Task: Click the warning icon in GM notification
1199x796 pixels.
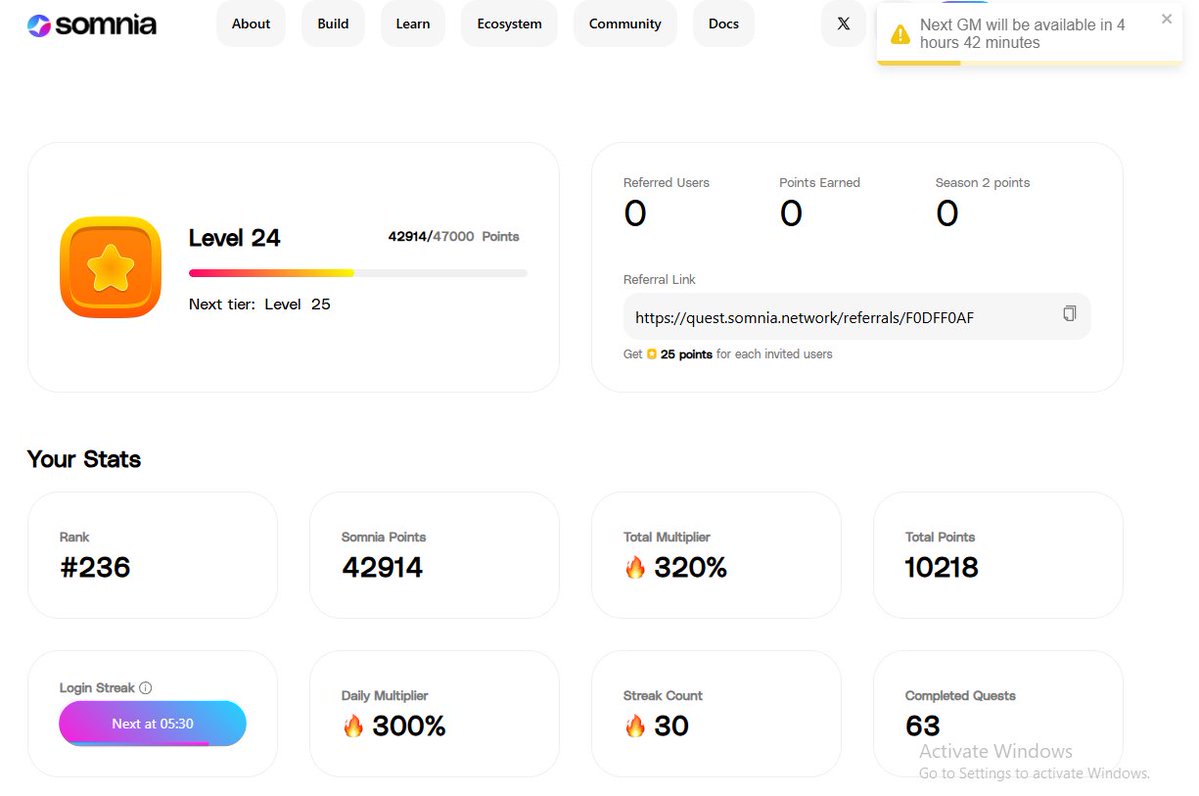Action: tap(901, 34)
